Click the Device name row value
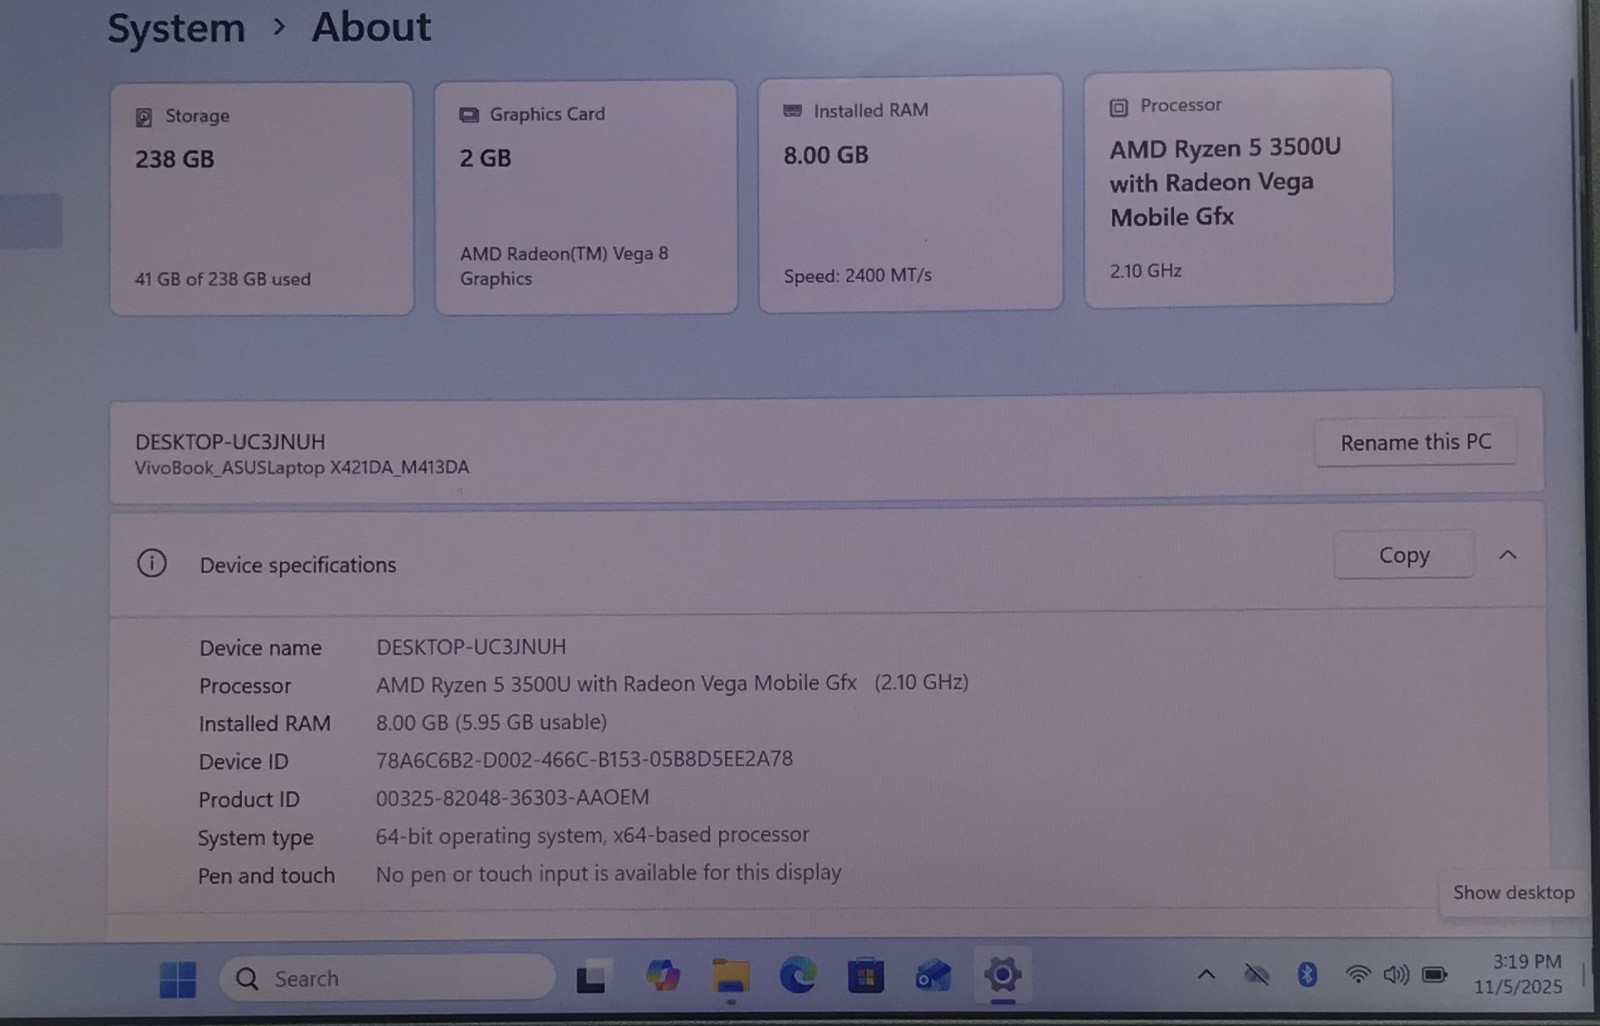 (471, 647)
